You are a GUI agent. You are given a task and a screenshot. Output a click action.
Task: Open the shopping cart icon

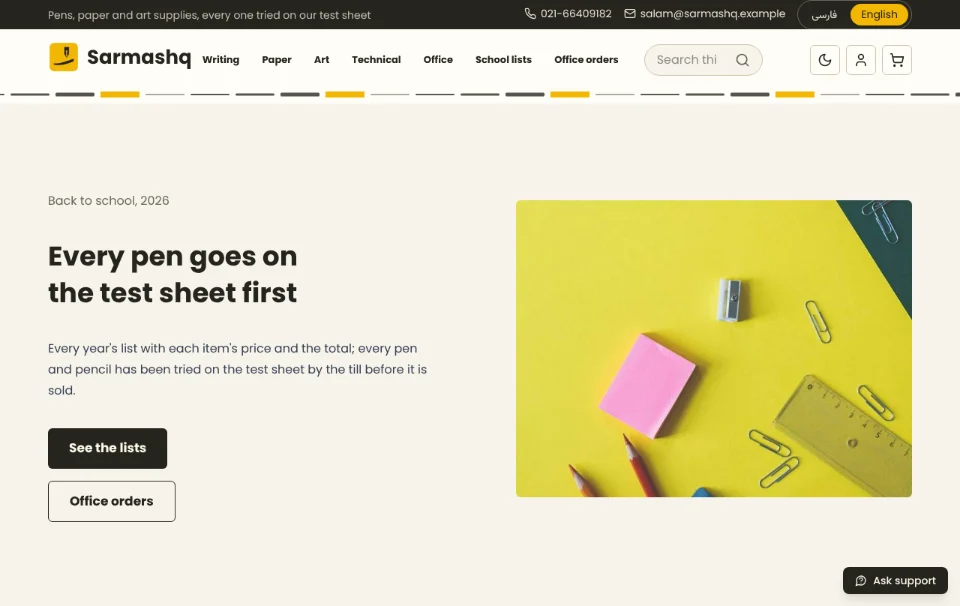tap(897, 60)
